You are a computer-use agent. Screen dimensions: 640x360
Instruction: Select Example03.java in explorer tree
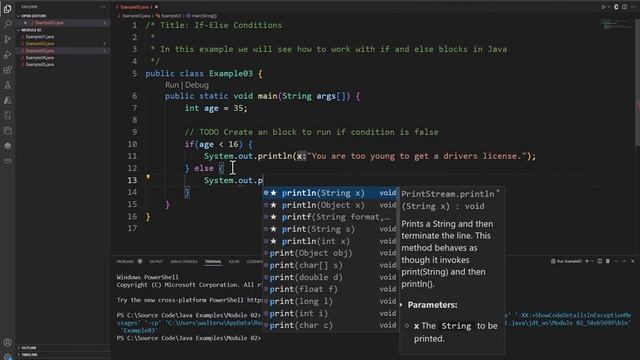pos(40,51)
